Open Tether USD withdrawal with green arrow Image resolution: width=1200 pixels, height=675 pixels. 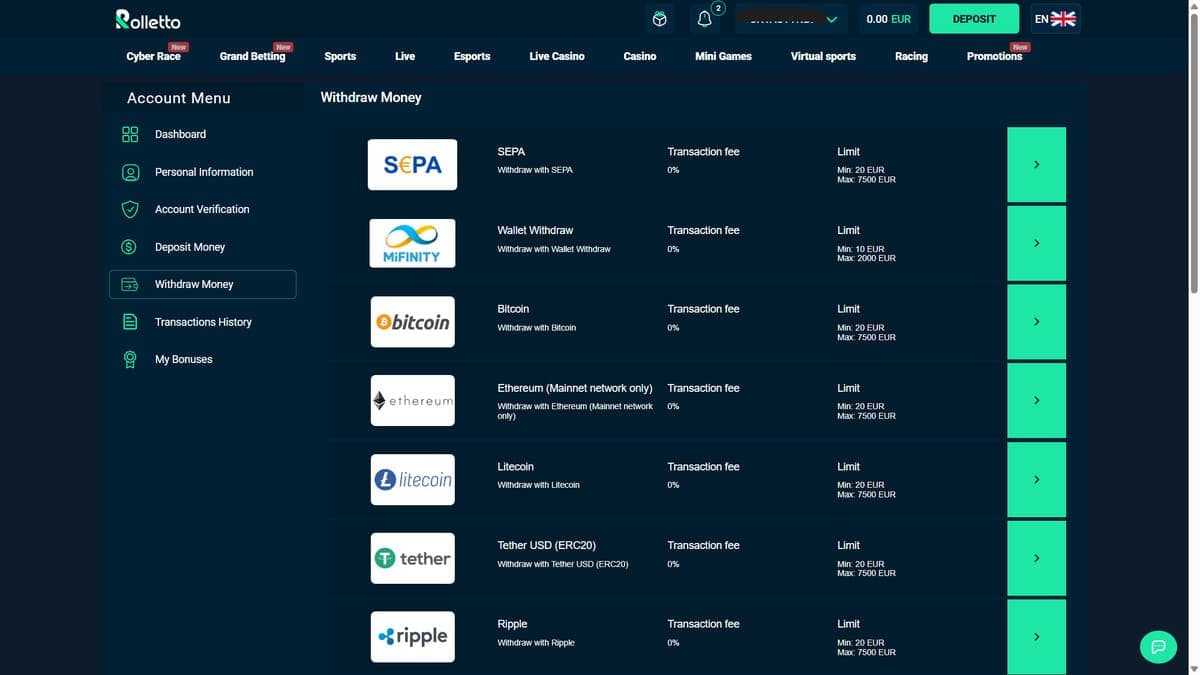[x=1036, y=558]
